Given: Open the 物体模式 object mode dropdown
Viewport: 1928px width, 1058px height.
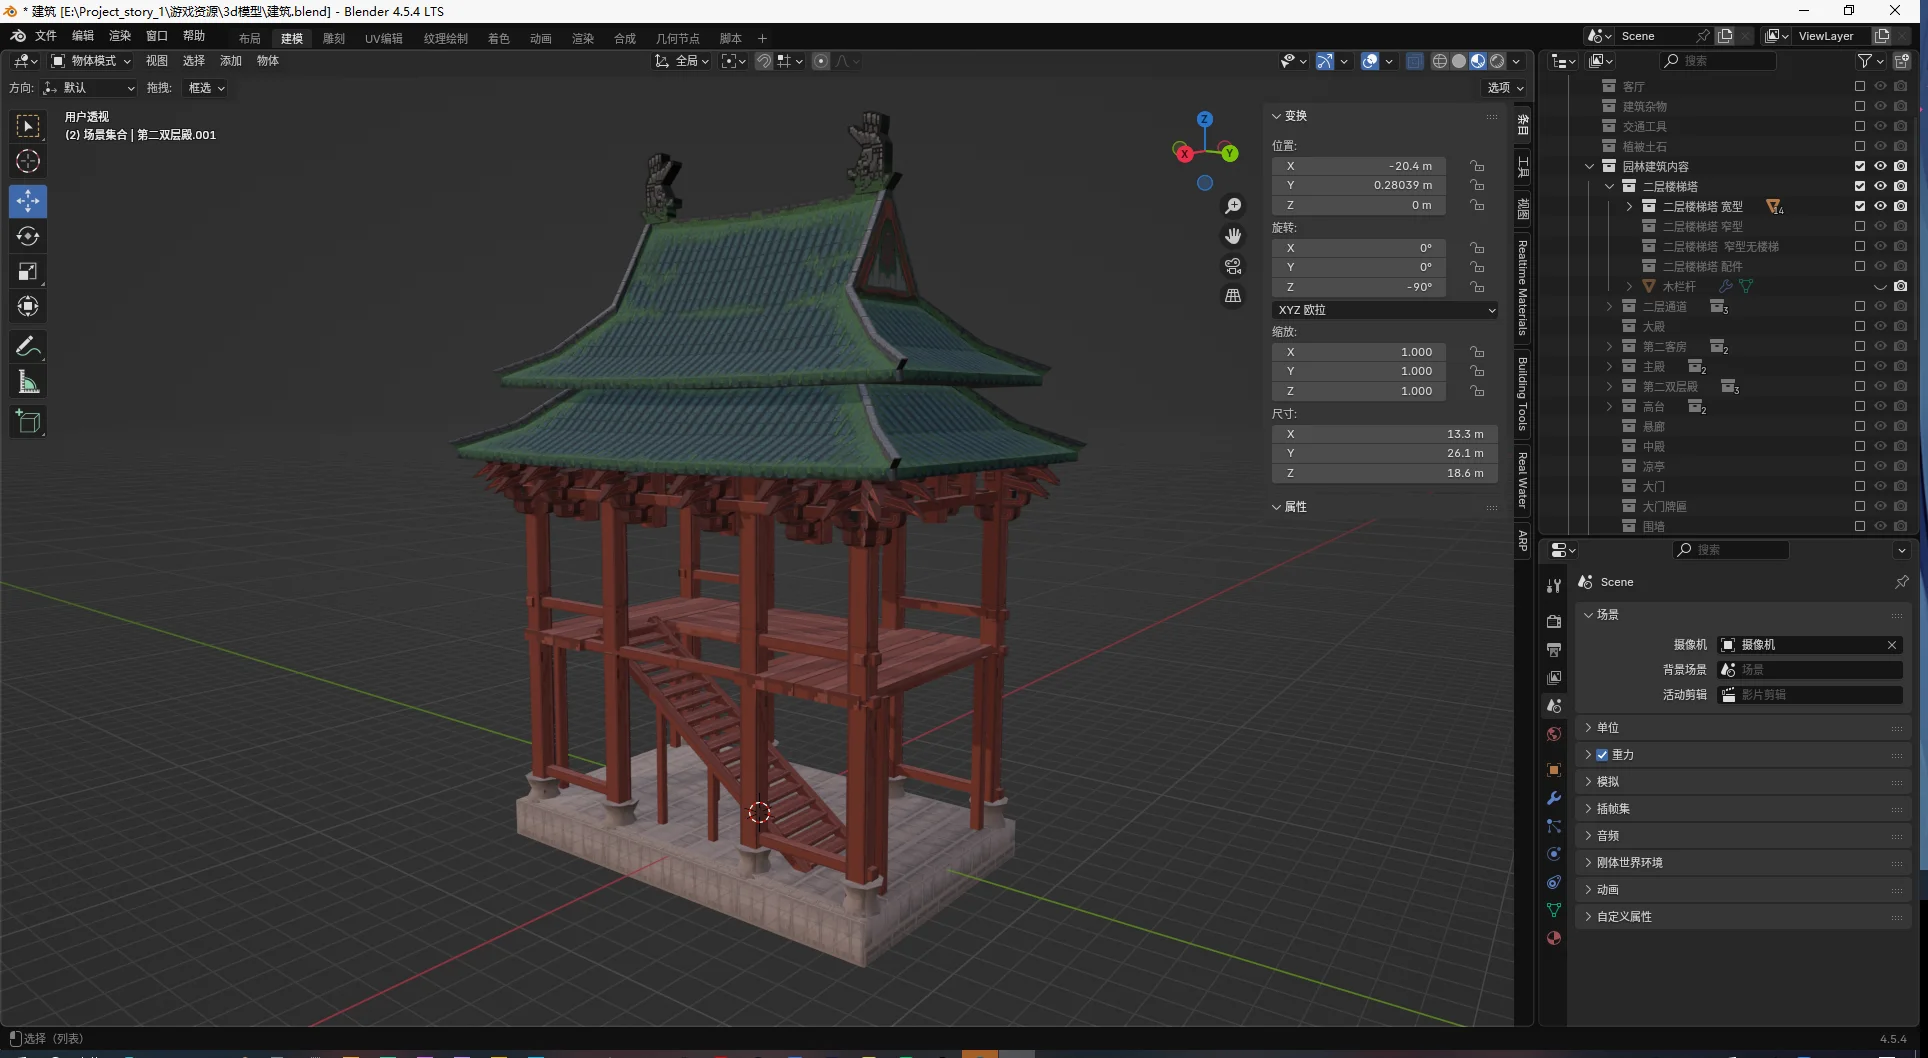Looking at the screenshot, I should coord(92,61).
